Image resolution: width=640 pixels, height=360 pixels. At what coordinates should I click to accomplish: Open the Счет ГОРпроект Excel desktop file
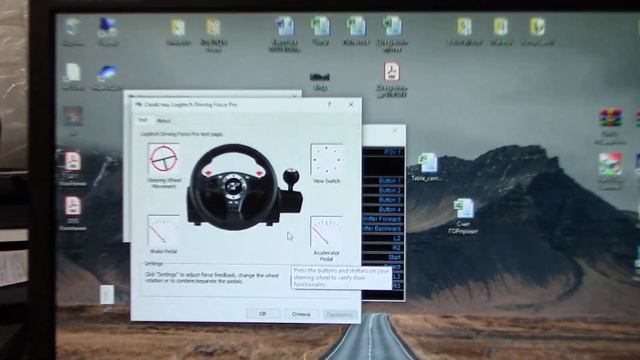(463, 216)
